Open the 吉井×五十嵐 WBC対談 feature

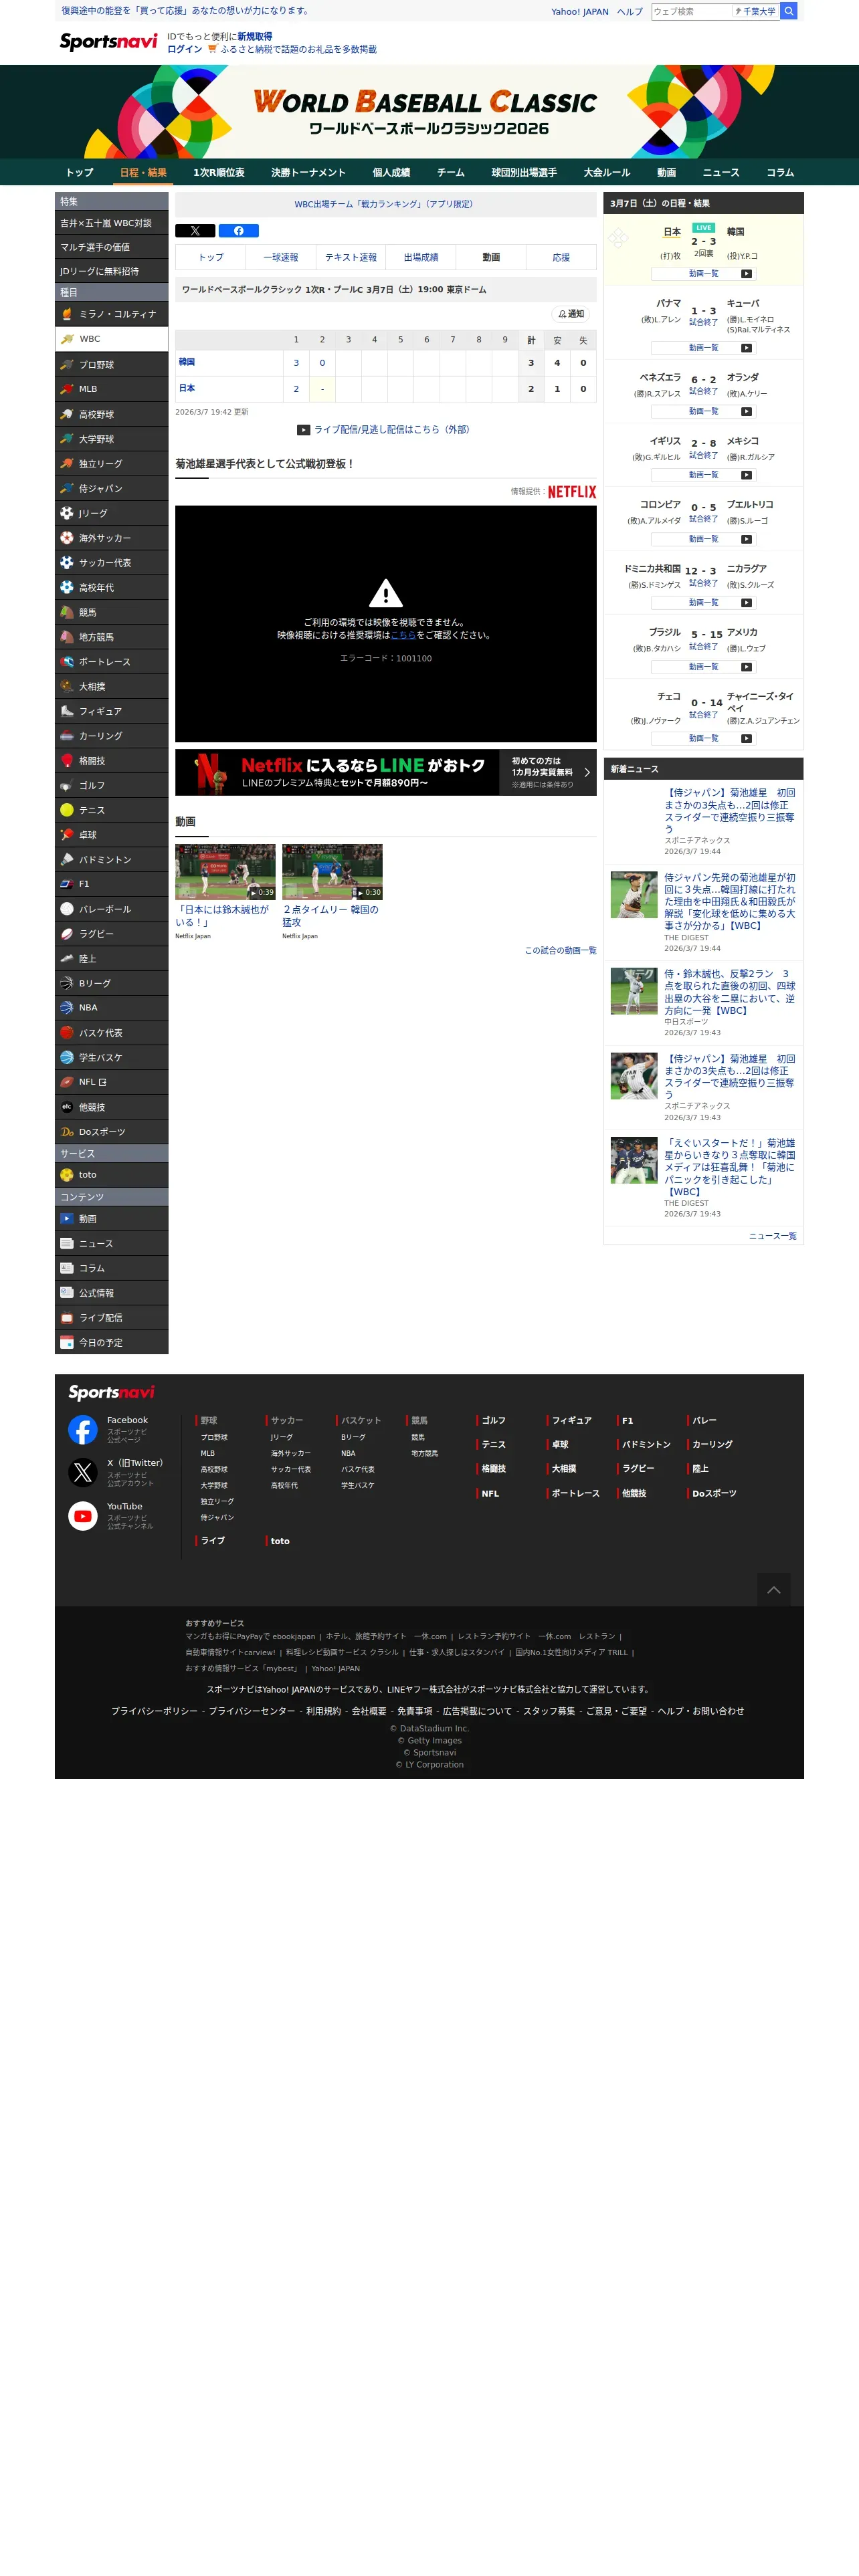pos(111,223)
